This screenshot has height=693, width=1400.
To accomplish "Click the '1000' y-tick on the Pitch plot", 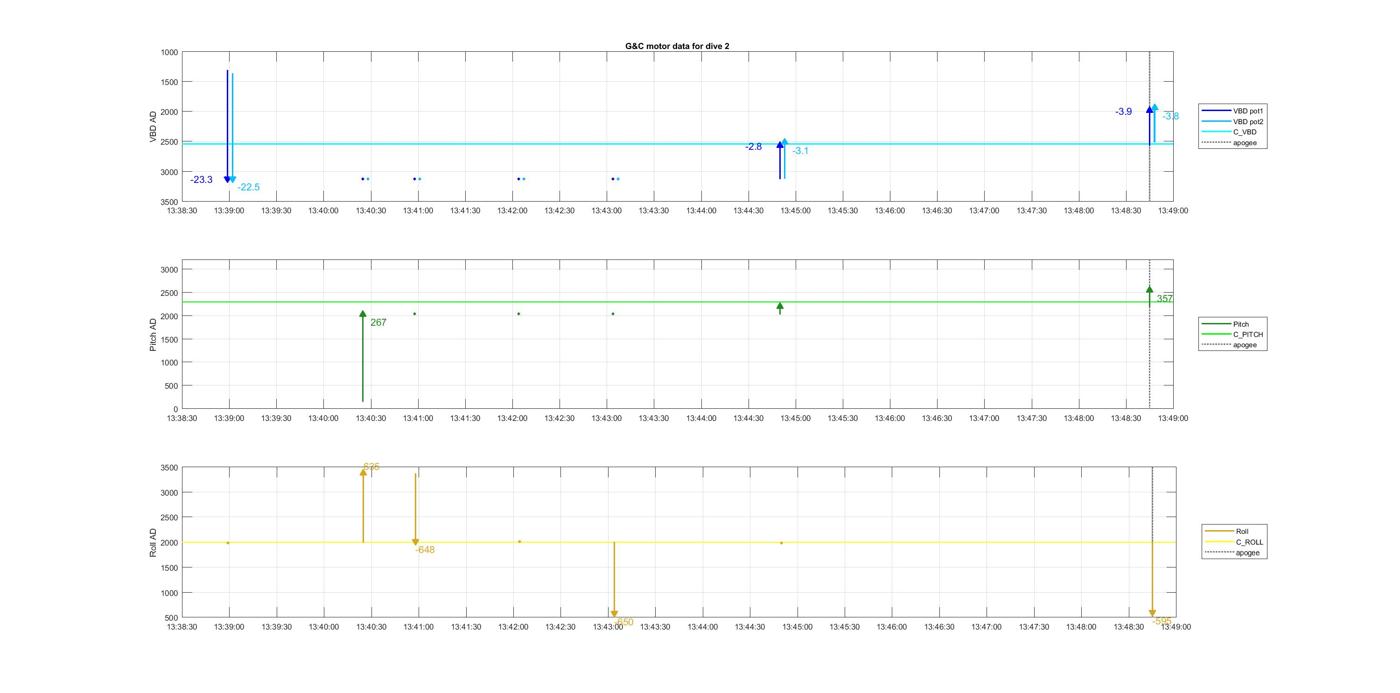I will click(x=167, y=363).
